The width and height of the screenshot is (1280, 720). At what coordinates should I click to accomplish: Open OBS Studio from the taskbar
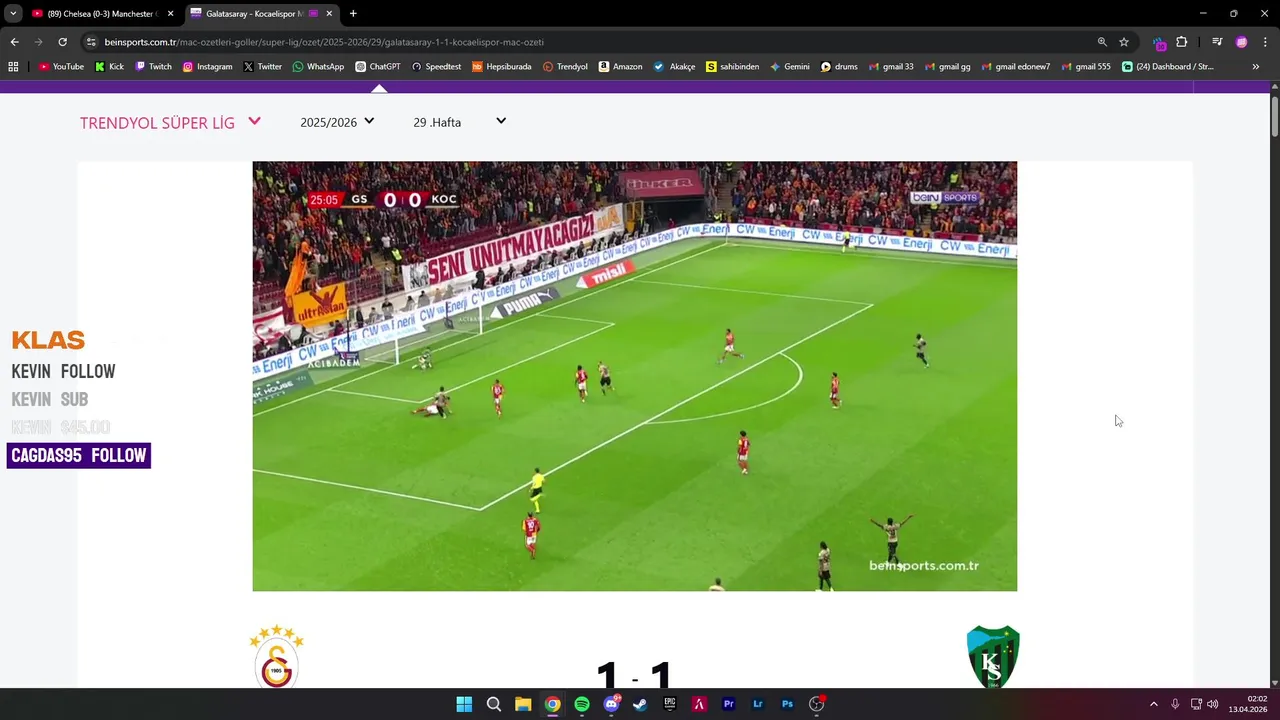pyautogui.click(x=817, y=704)
